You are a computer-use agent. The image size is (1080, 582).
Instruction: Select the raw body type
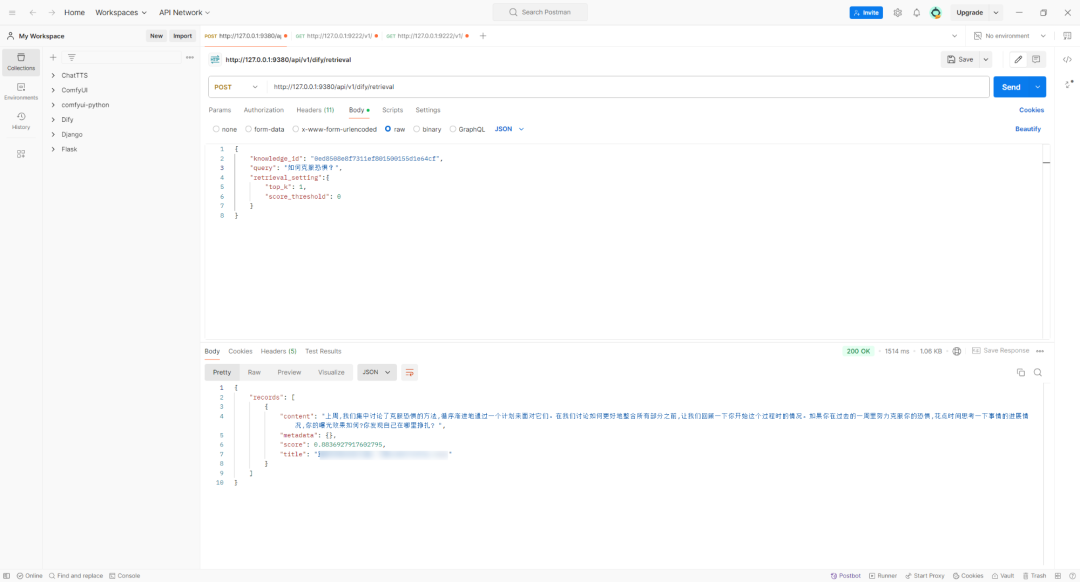tap(388, 129)
